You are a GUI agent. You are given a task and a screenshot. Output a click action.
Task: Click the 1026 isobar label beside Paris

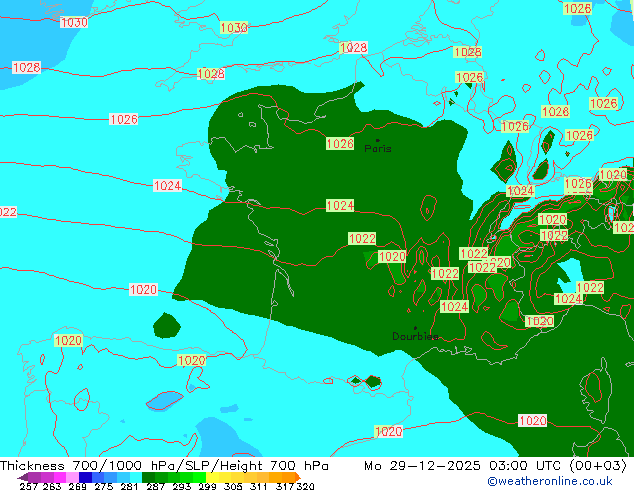tap(340, 144)
